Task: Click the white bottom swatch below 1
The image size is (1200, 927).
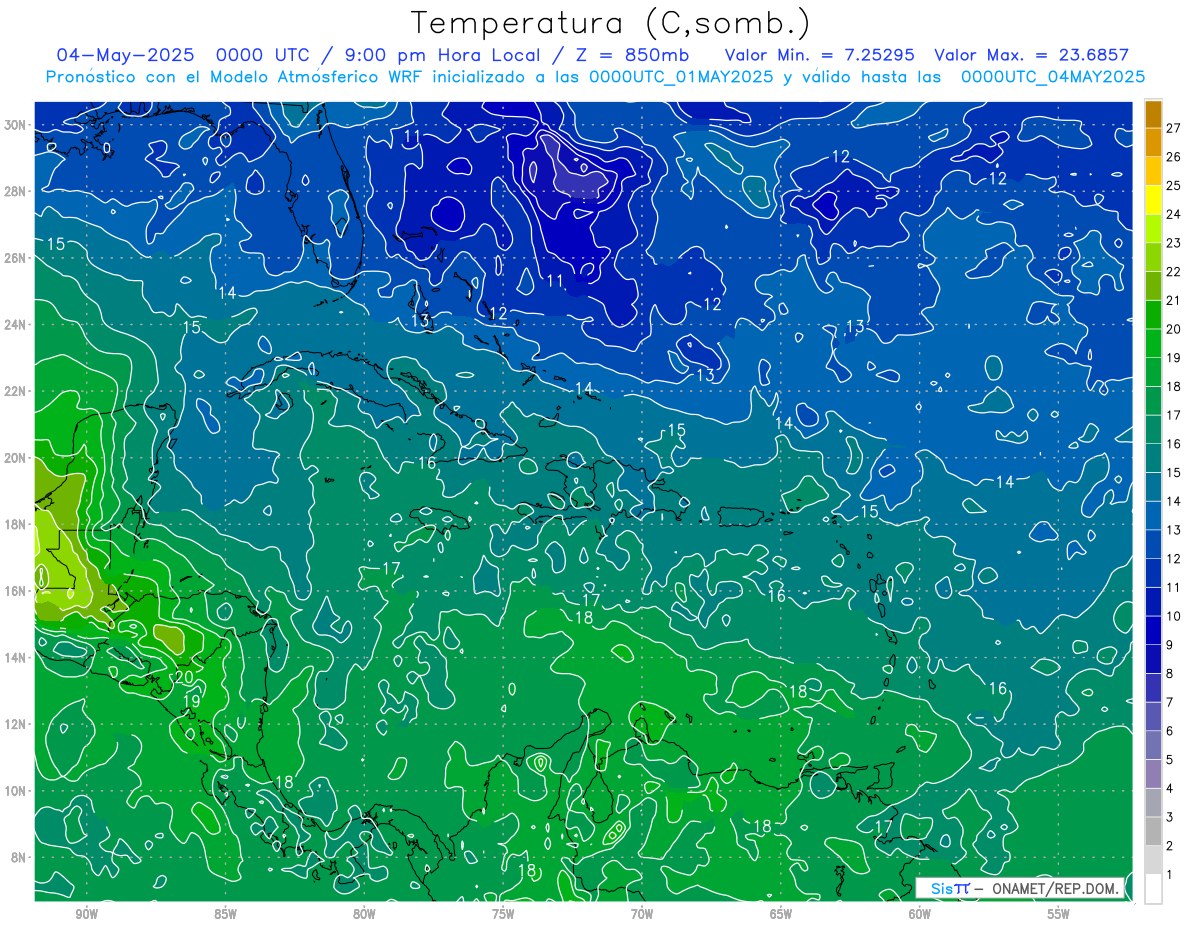Action: point(1153,888)
